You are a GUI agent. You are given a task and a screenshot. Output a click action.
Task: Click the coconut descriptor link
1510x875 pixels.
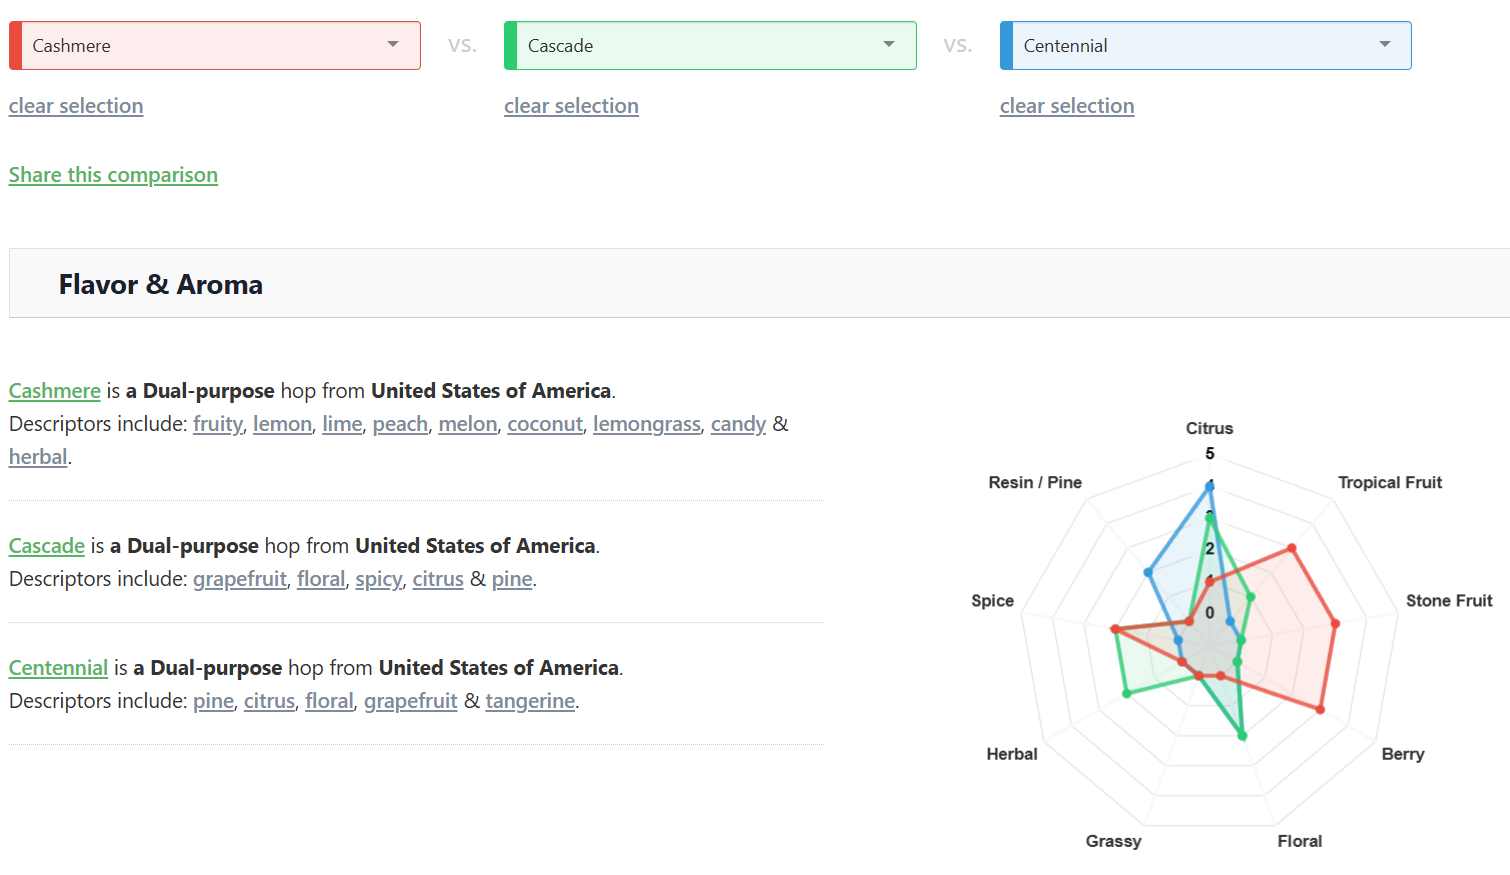click(x=545, y=424)
